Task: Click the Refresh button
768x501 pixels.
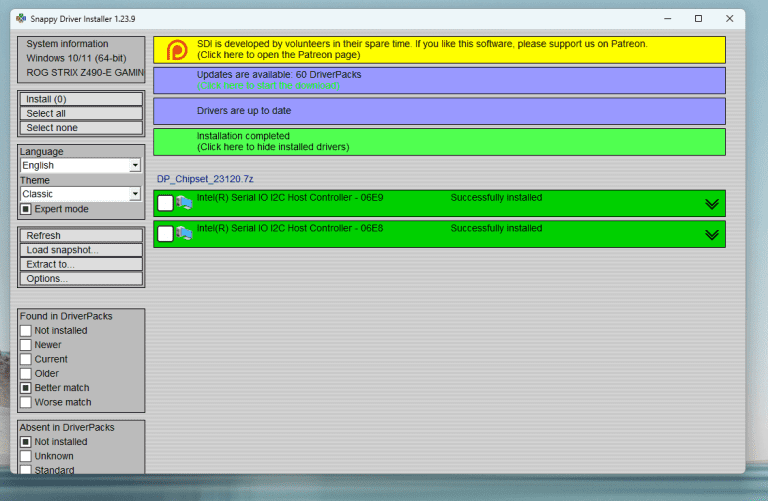Action: coord(81,236)
